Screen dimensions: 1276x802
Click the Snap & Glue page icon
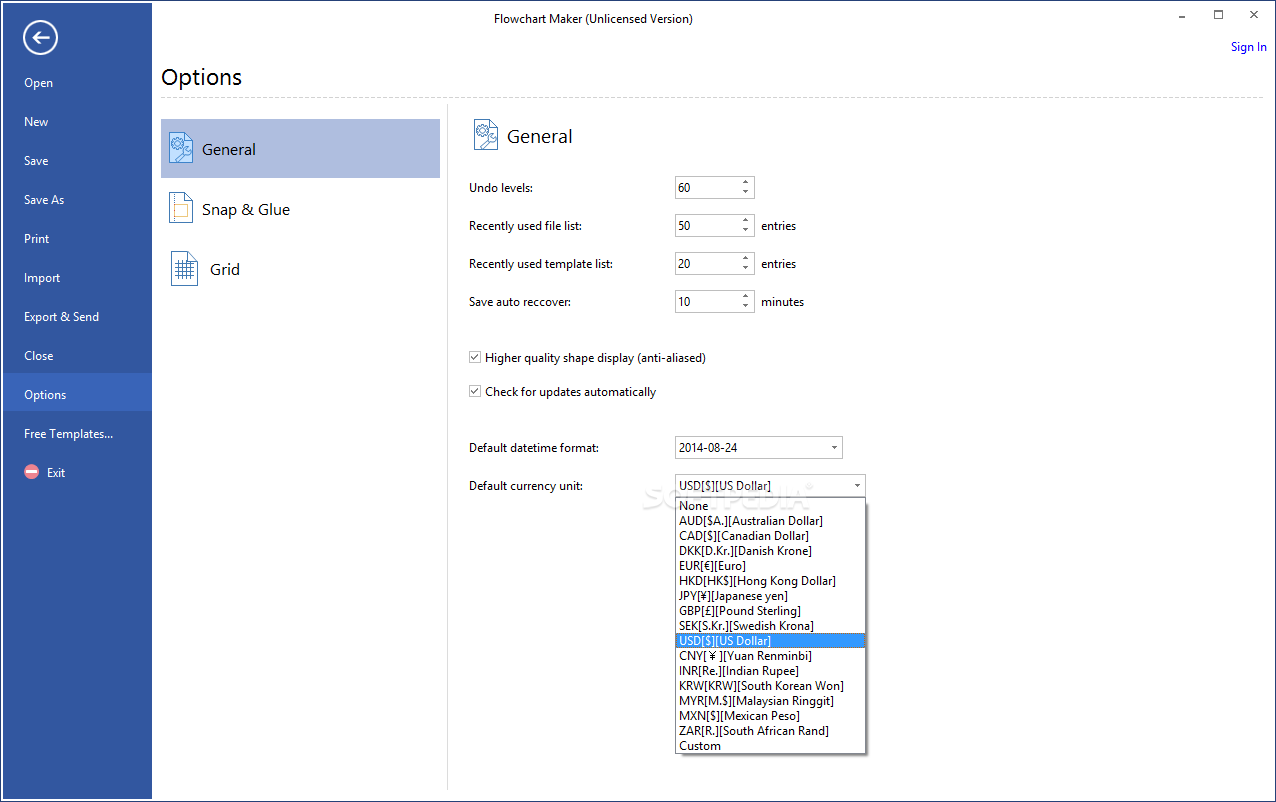(181, 208)
